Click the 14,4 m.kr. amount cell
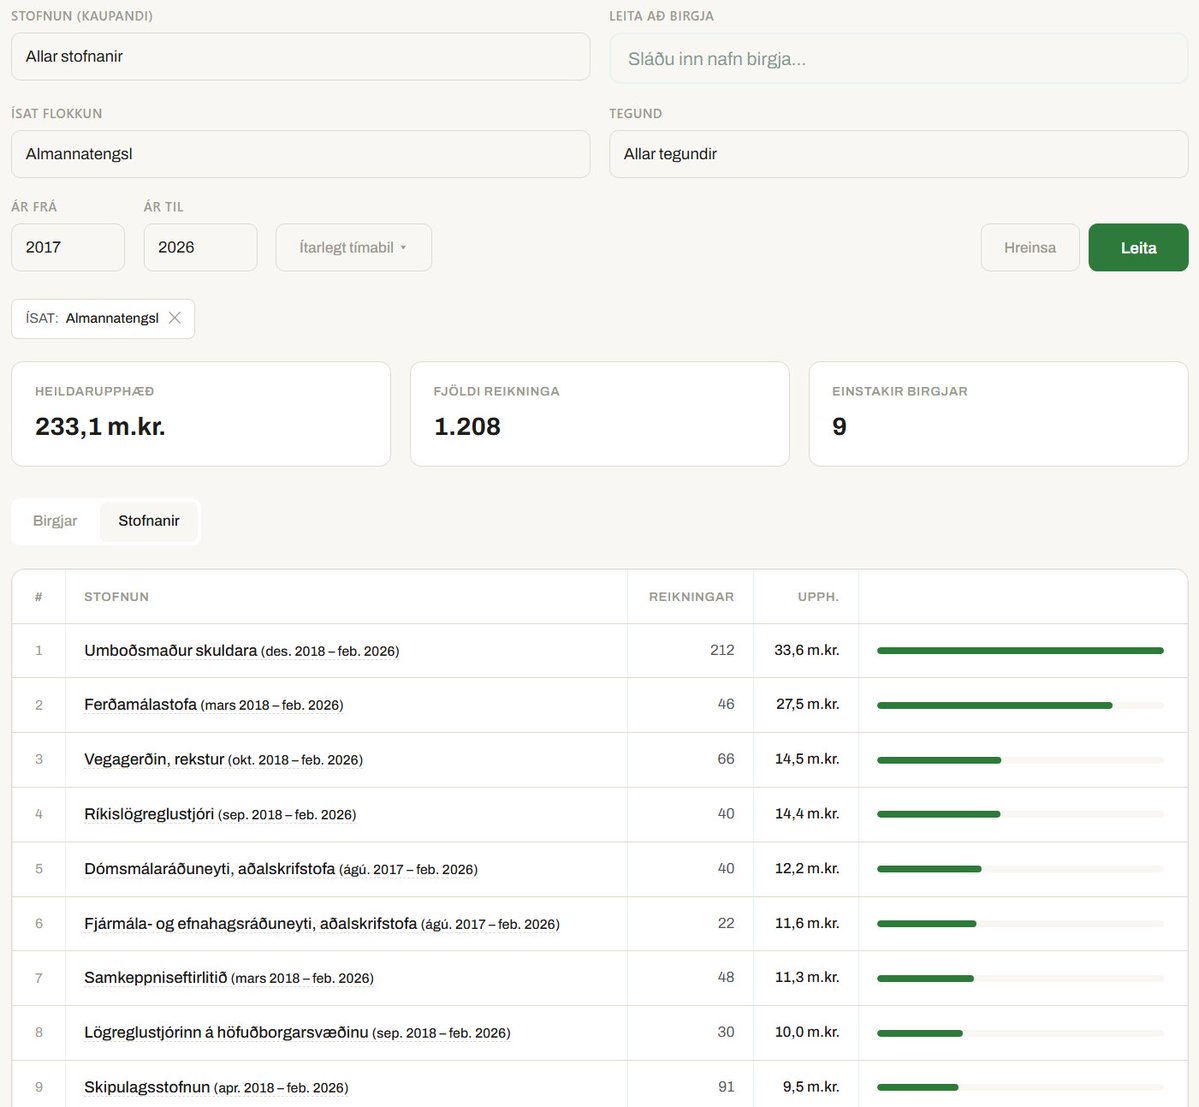 pyautogui.click(x=807, y=814)
